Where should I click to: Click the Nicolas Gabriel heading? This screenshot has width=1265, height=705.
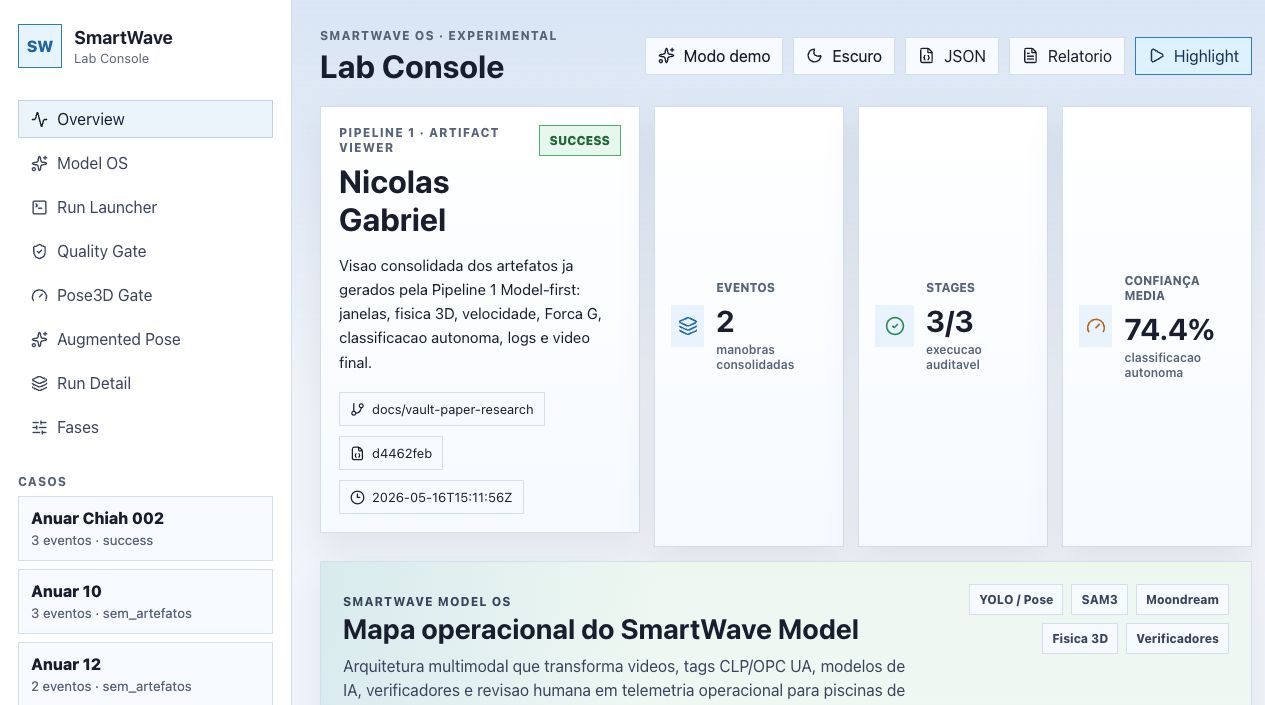pos(394,201)
